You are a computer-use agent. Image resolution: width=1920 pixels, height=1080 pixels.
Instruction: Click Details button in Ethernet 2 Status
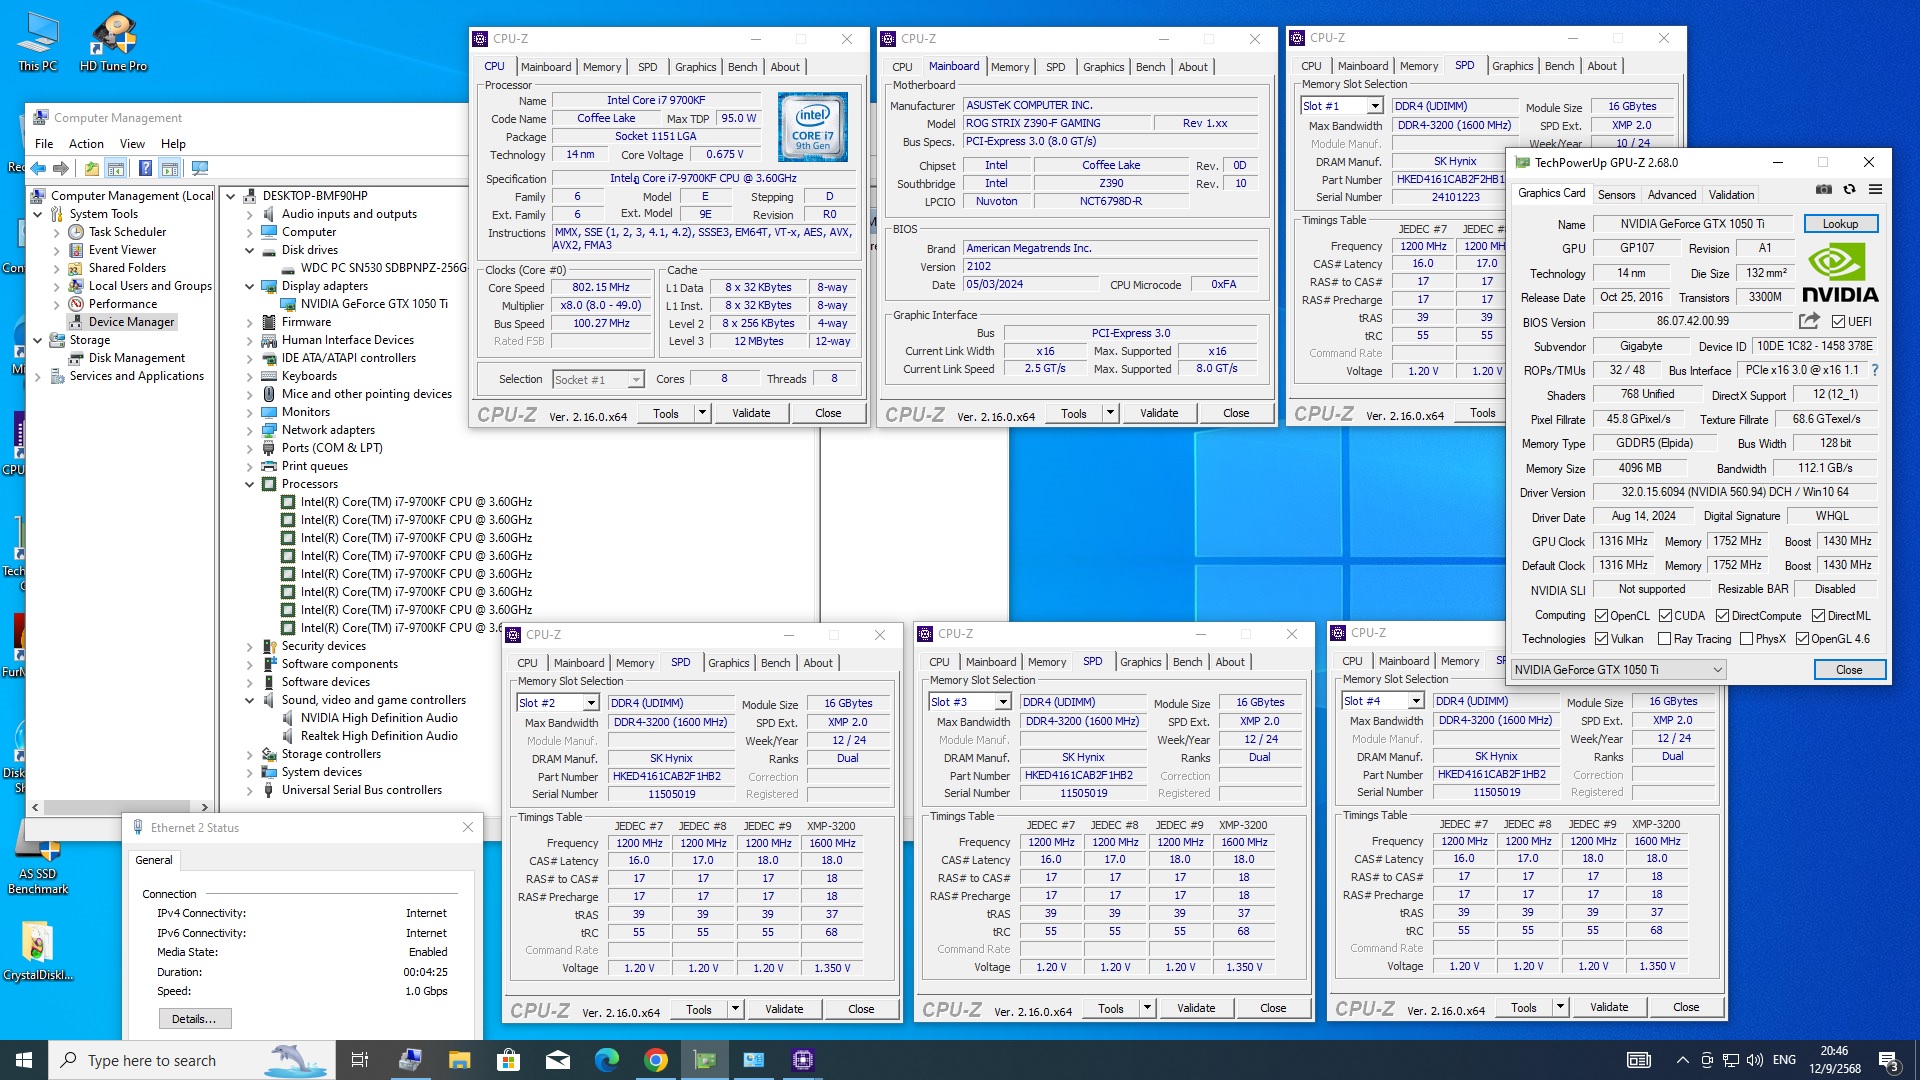(194, 1019)
